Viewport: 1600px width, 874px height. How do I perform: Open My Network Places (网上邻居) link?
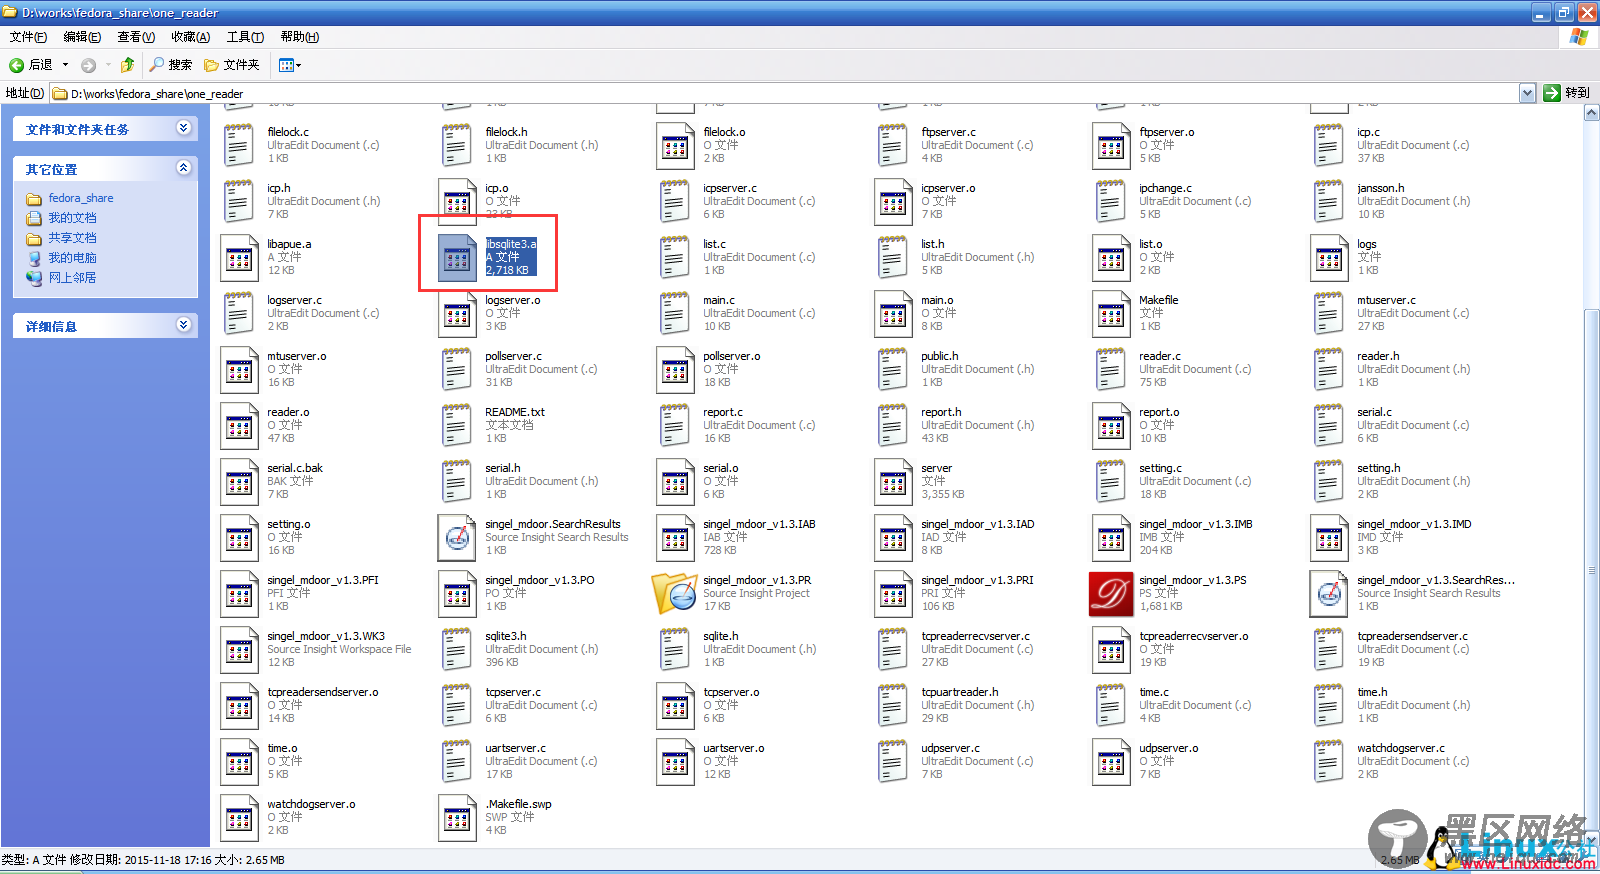tap(72, 278)
